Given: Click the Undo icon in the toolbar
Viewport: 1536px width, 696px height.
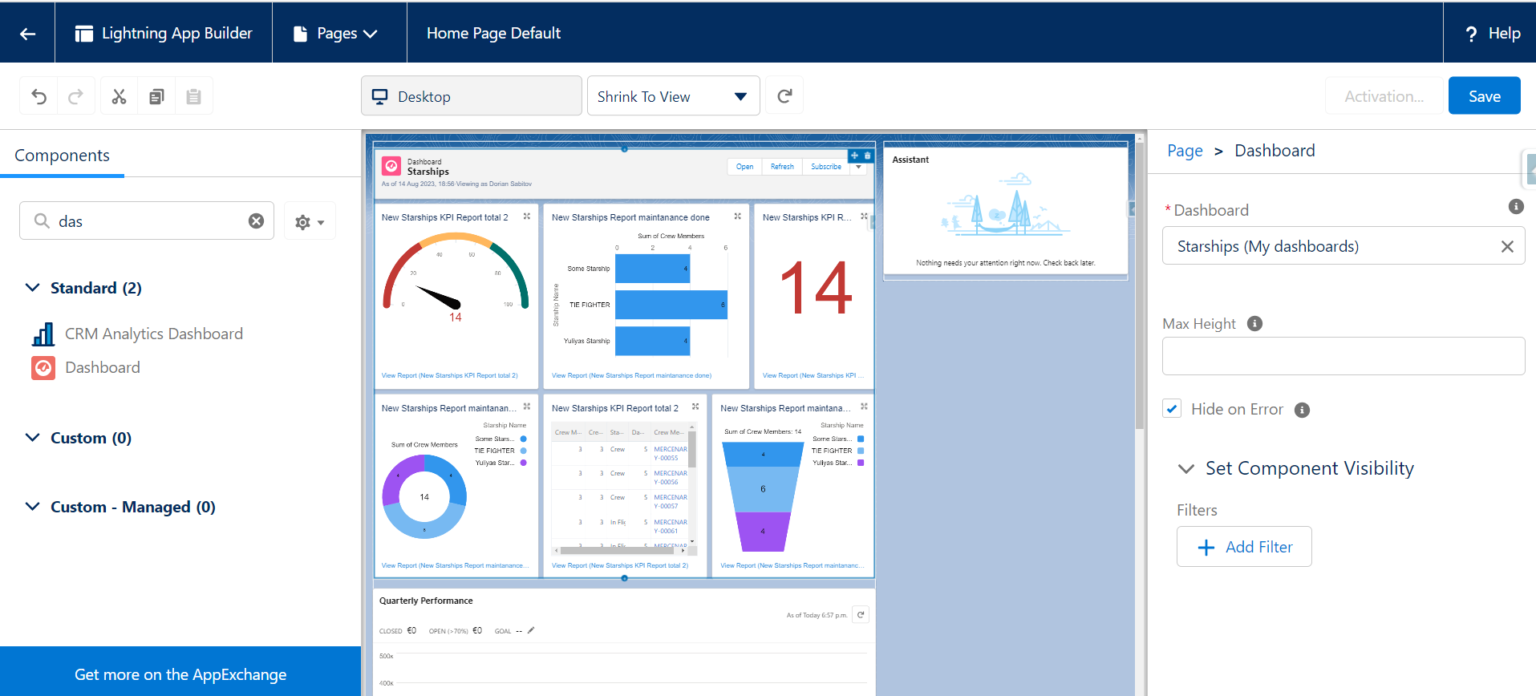Looking at the screenshot, I should [x=38, y=95].
